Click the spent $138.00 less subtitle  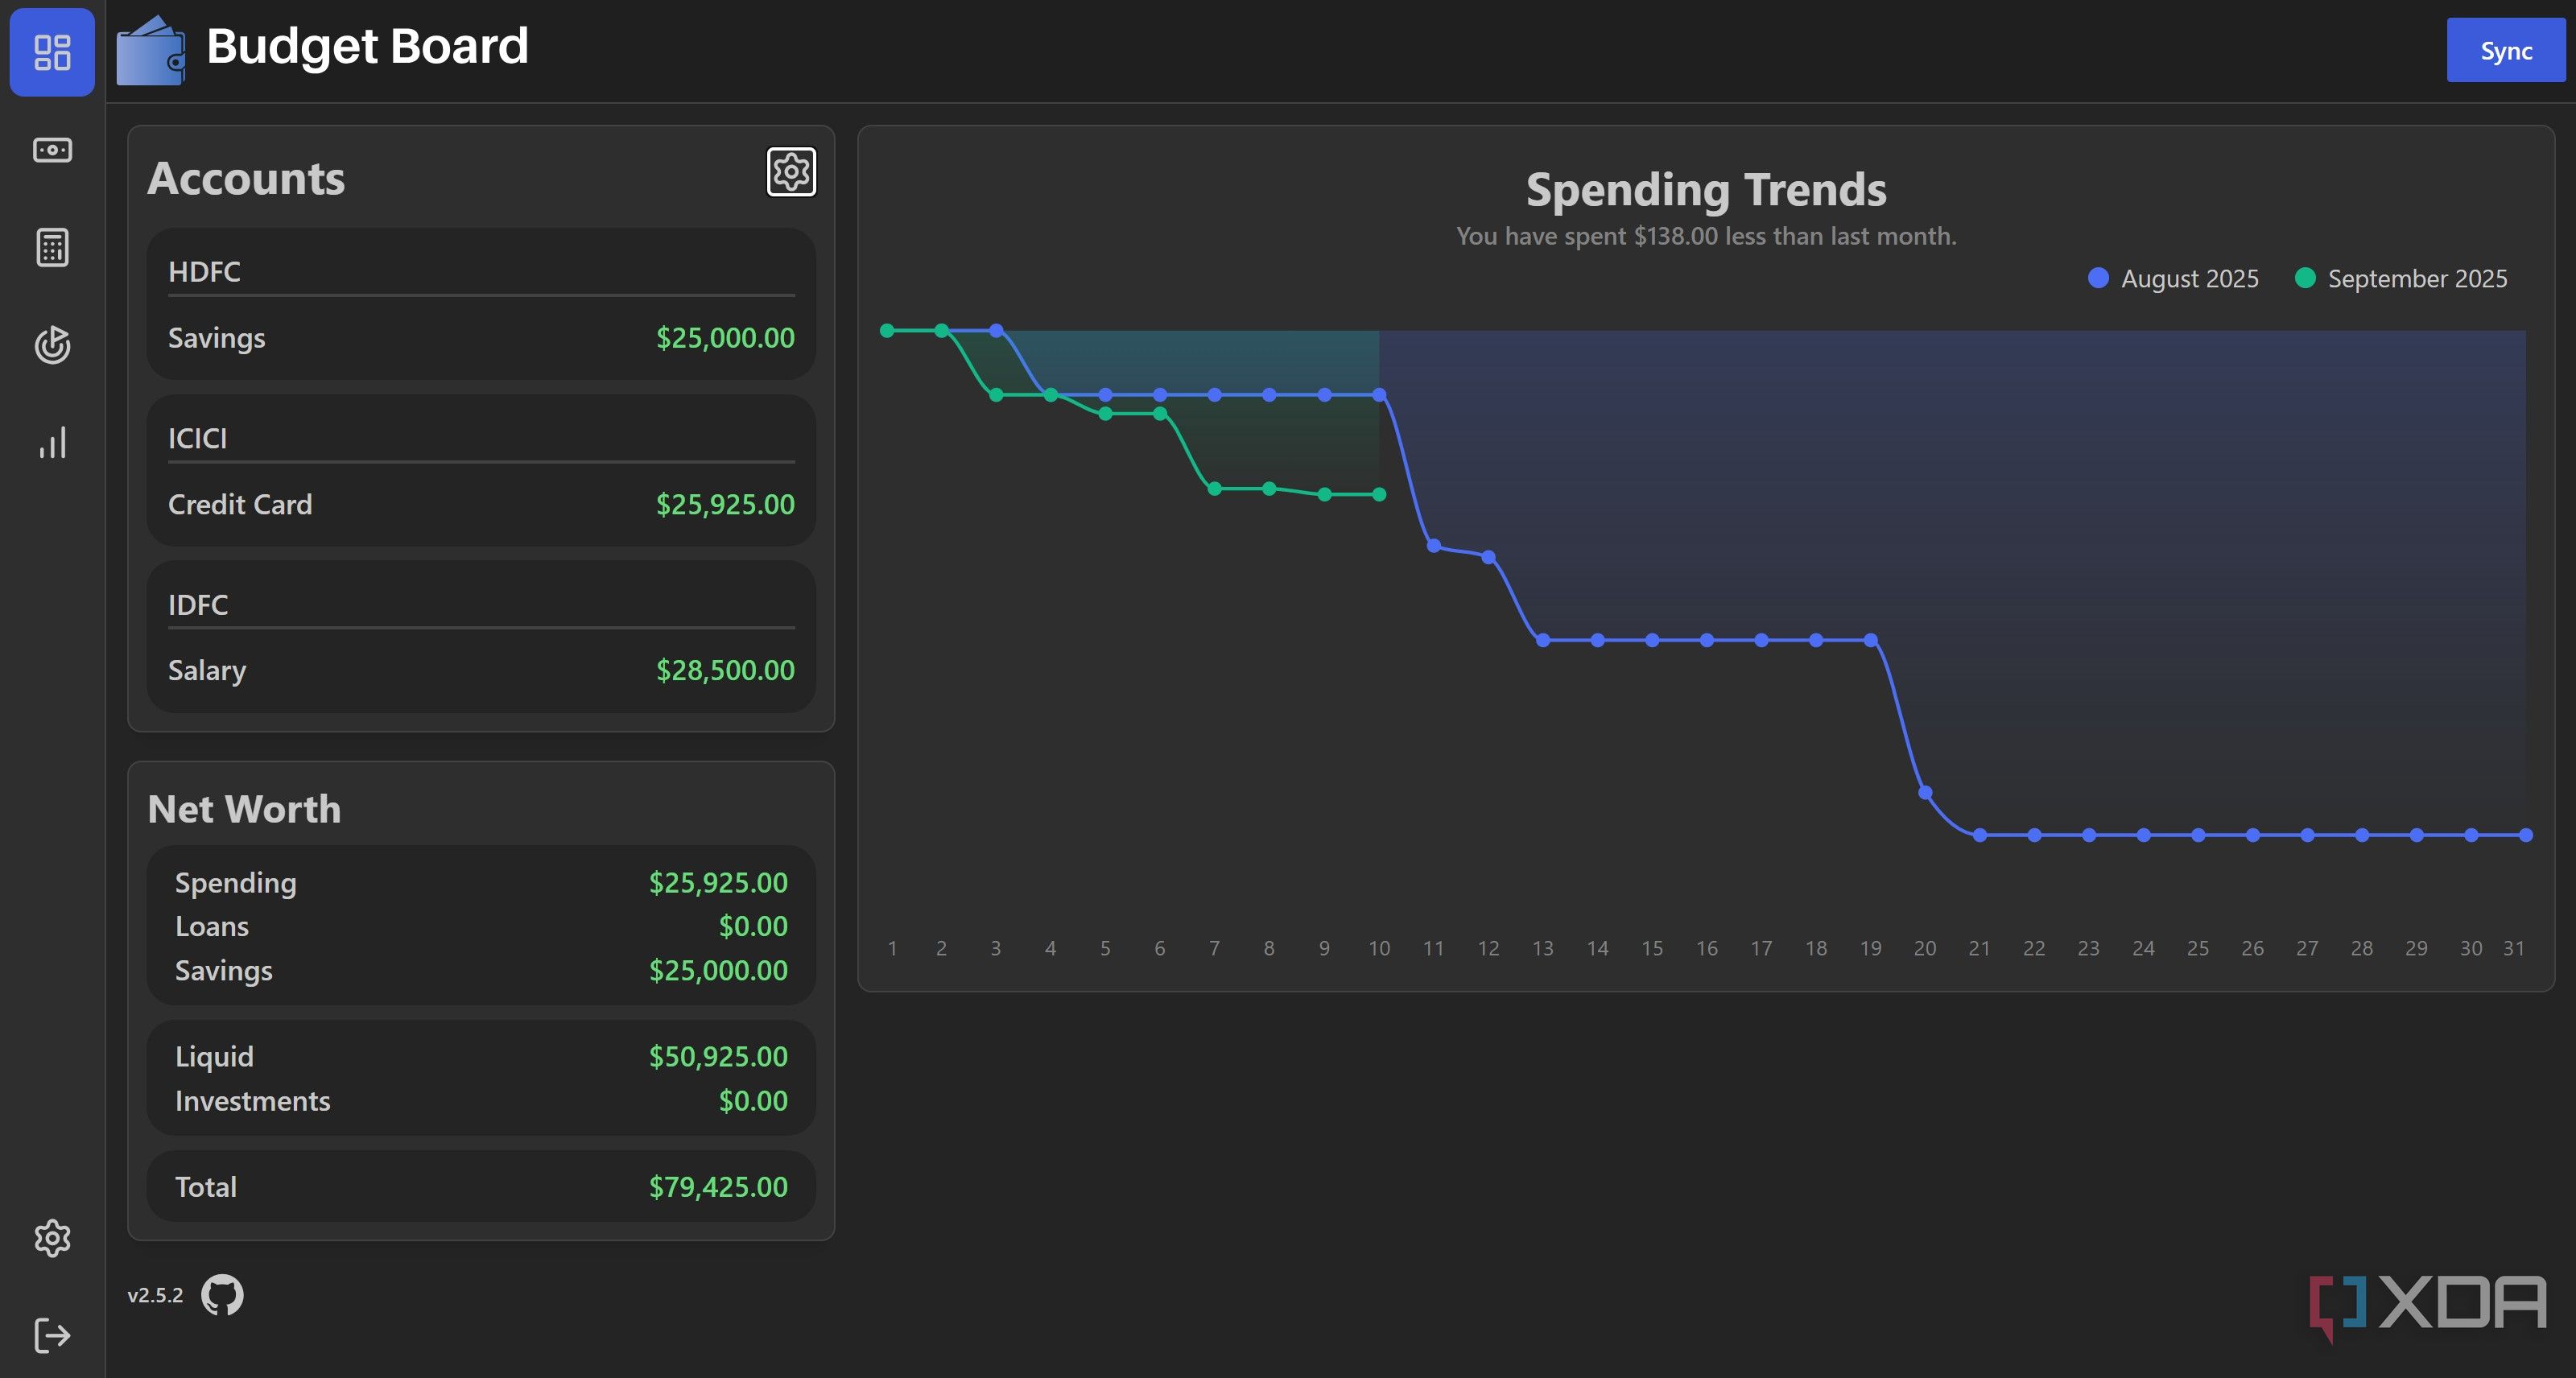[1706, 236]
